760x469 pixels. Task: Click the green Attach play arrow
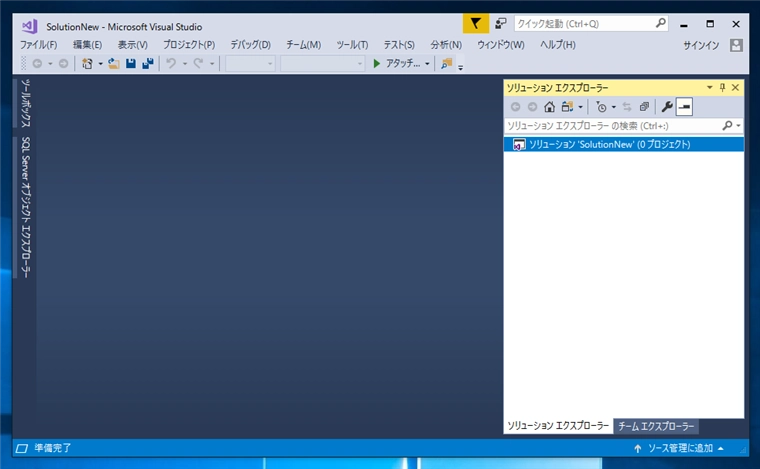377,63
